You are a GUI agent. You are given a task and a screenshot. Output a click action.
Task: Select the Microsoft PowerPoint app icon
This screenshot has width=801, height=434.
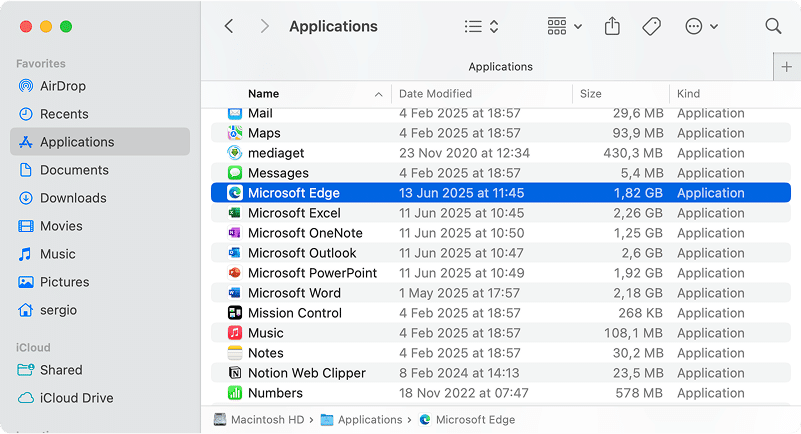click(x=234, y=273)
